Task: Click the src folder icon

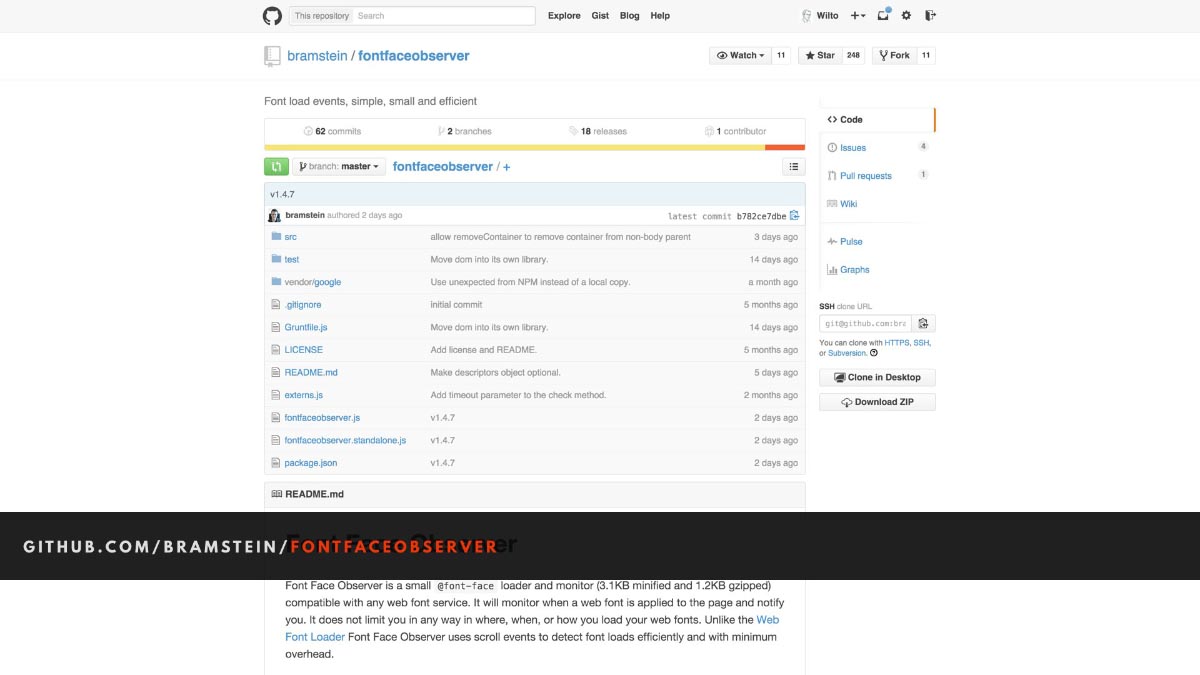Action: coord(276,237)
